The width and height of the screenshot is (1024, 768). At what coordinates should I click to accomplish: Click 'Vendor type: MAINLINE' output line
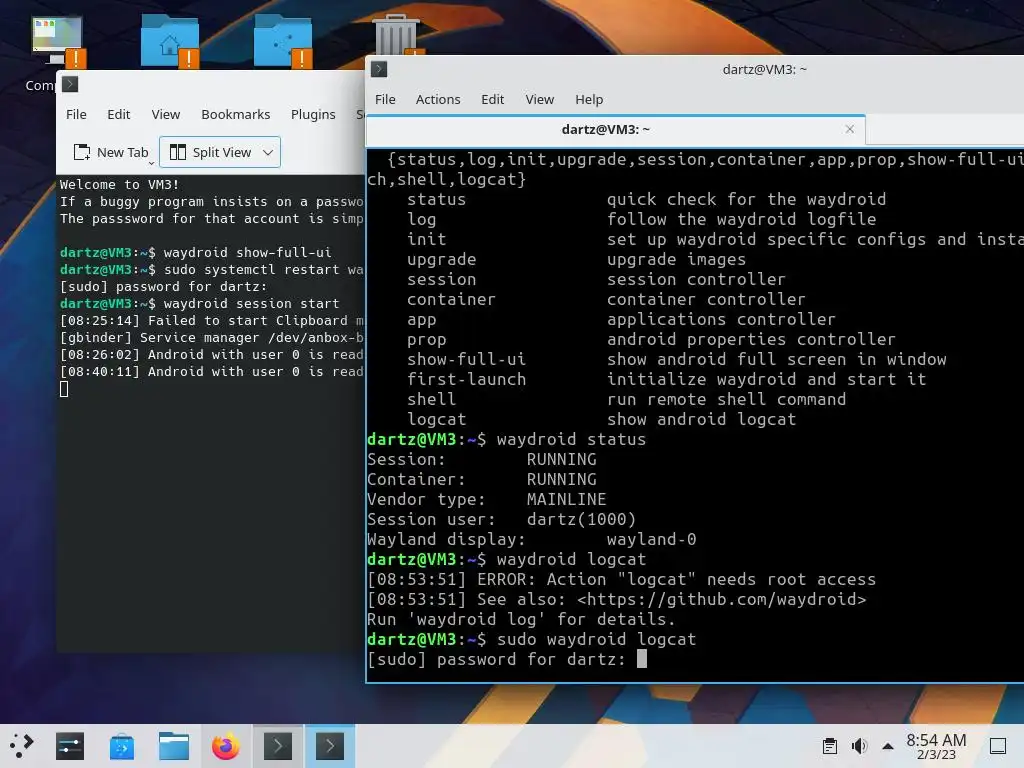pyautogui.click(x=487, y=500)
